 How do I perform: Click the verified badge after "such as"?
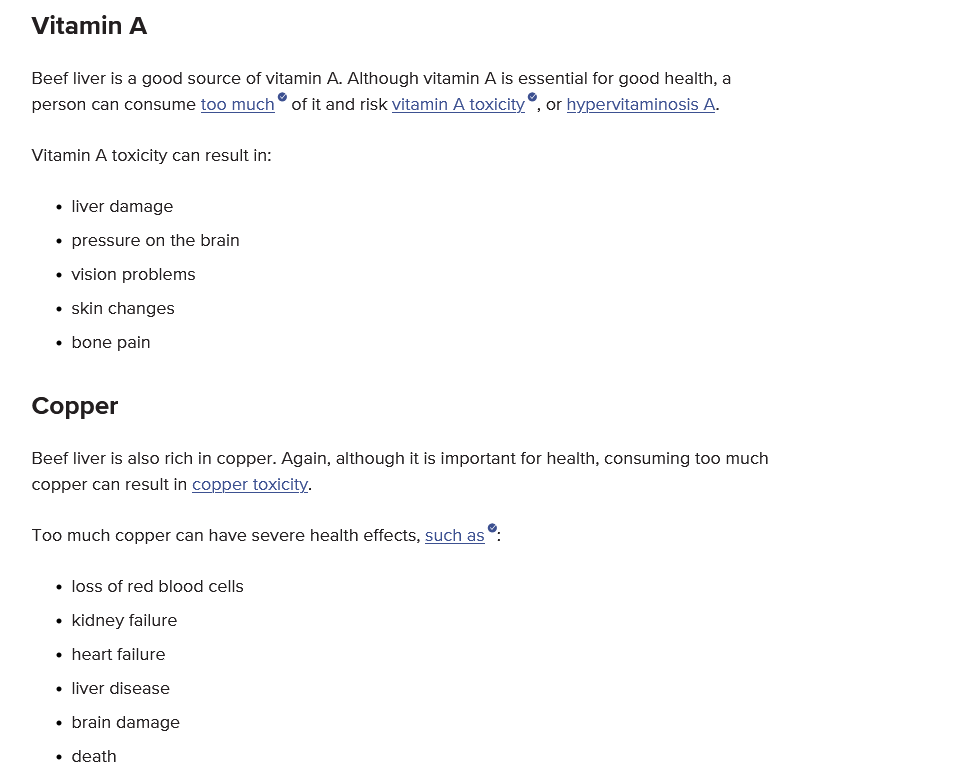[492, 528]
